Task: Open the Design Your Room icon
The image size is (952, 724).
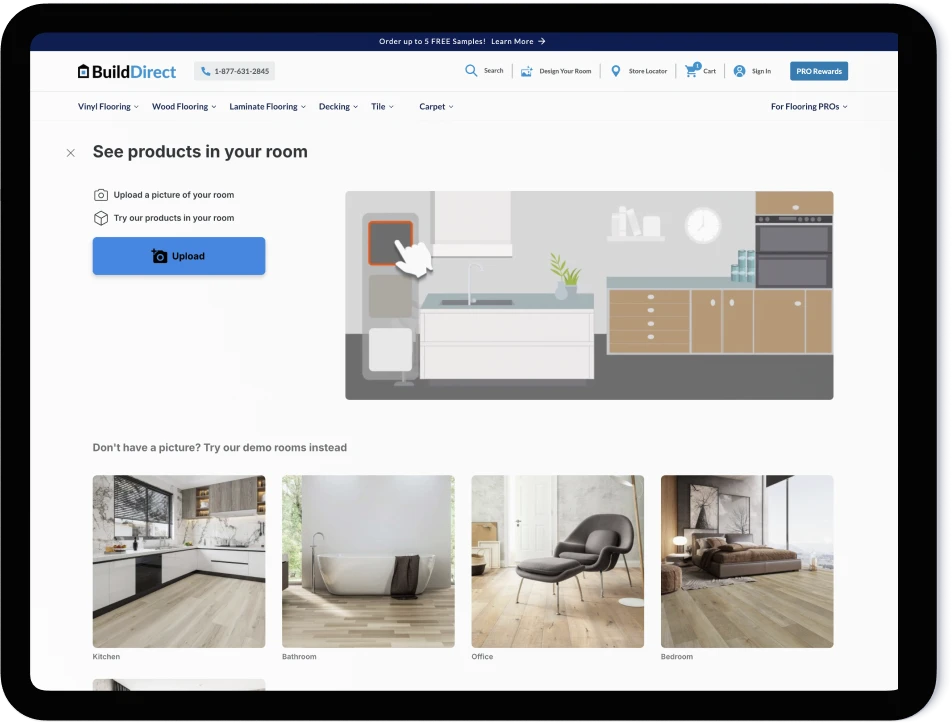Action: click(x=527, y=71)
